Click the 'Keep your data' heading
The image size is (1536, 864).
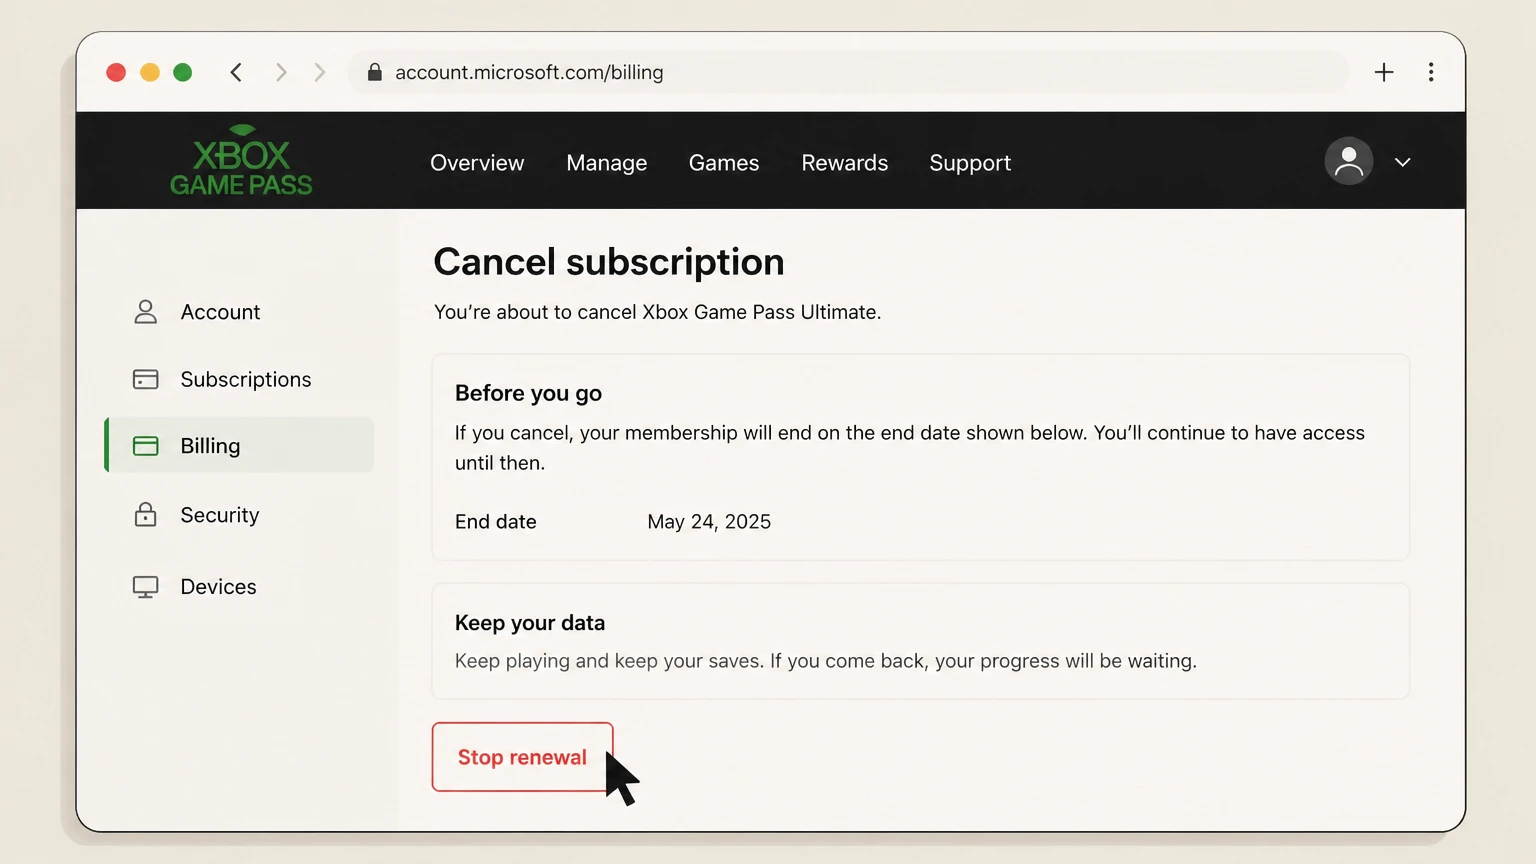pyautogui.click(x=530, y=623)
